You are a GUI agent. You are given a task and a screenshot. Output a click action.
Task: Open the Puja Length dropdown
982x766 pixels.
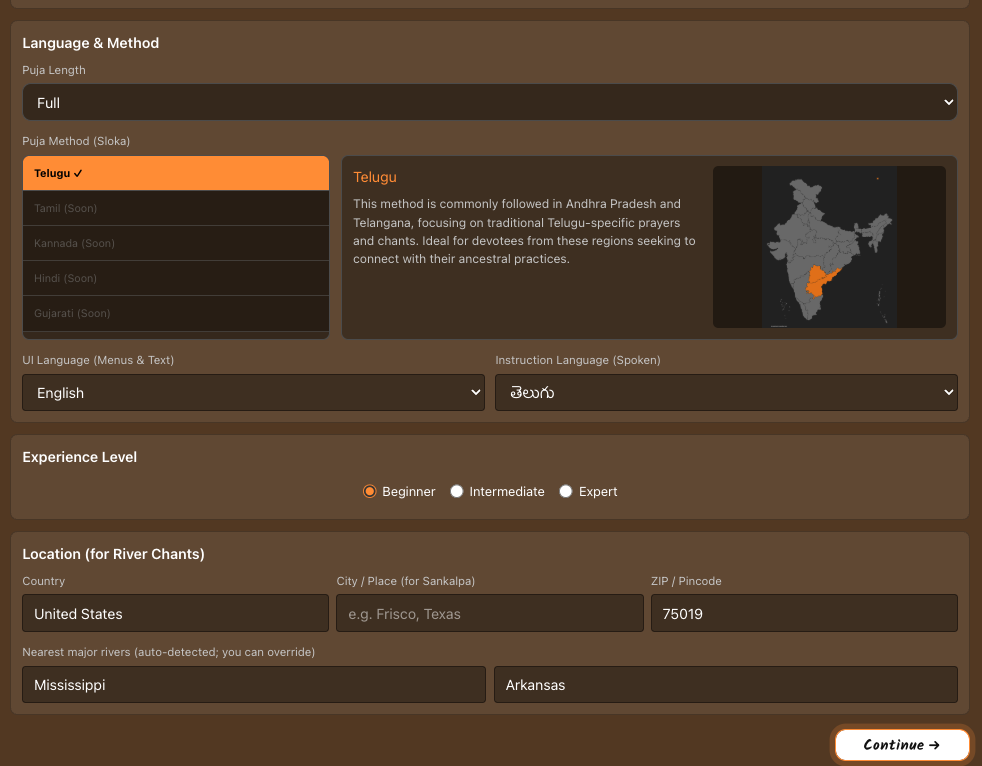[490, 102]
